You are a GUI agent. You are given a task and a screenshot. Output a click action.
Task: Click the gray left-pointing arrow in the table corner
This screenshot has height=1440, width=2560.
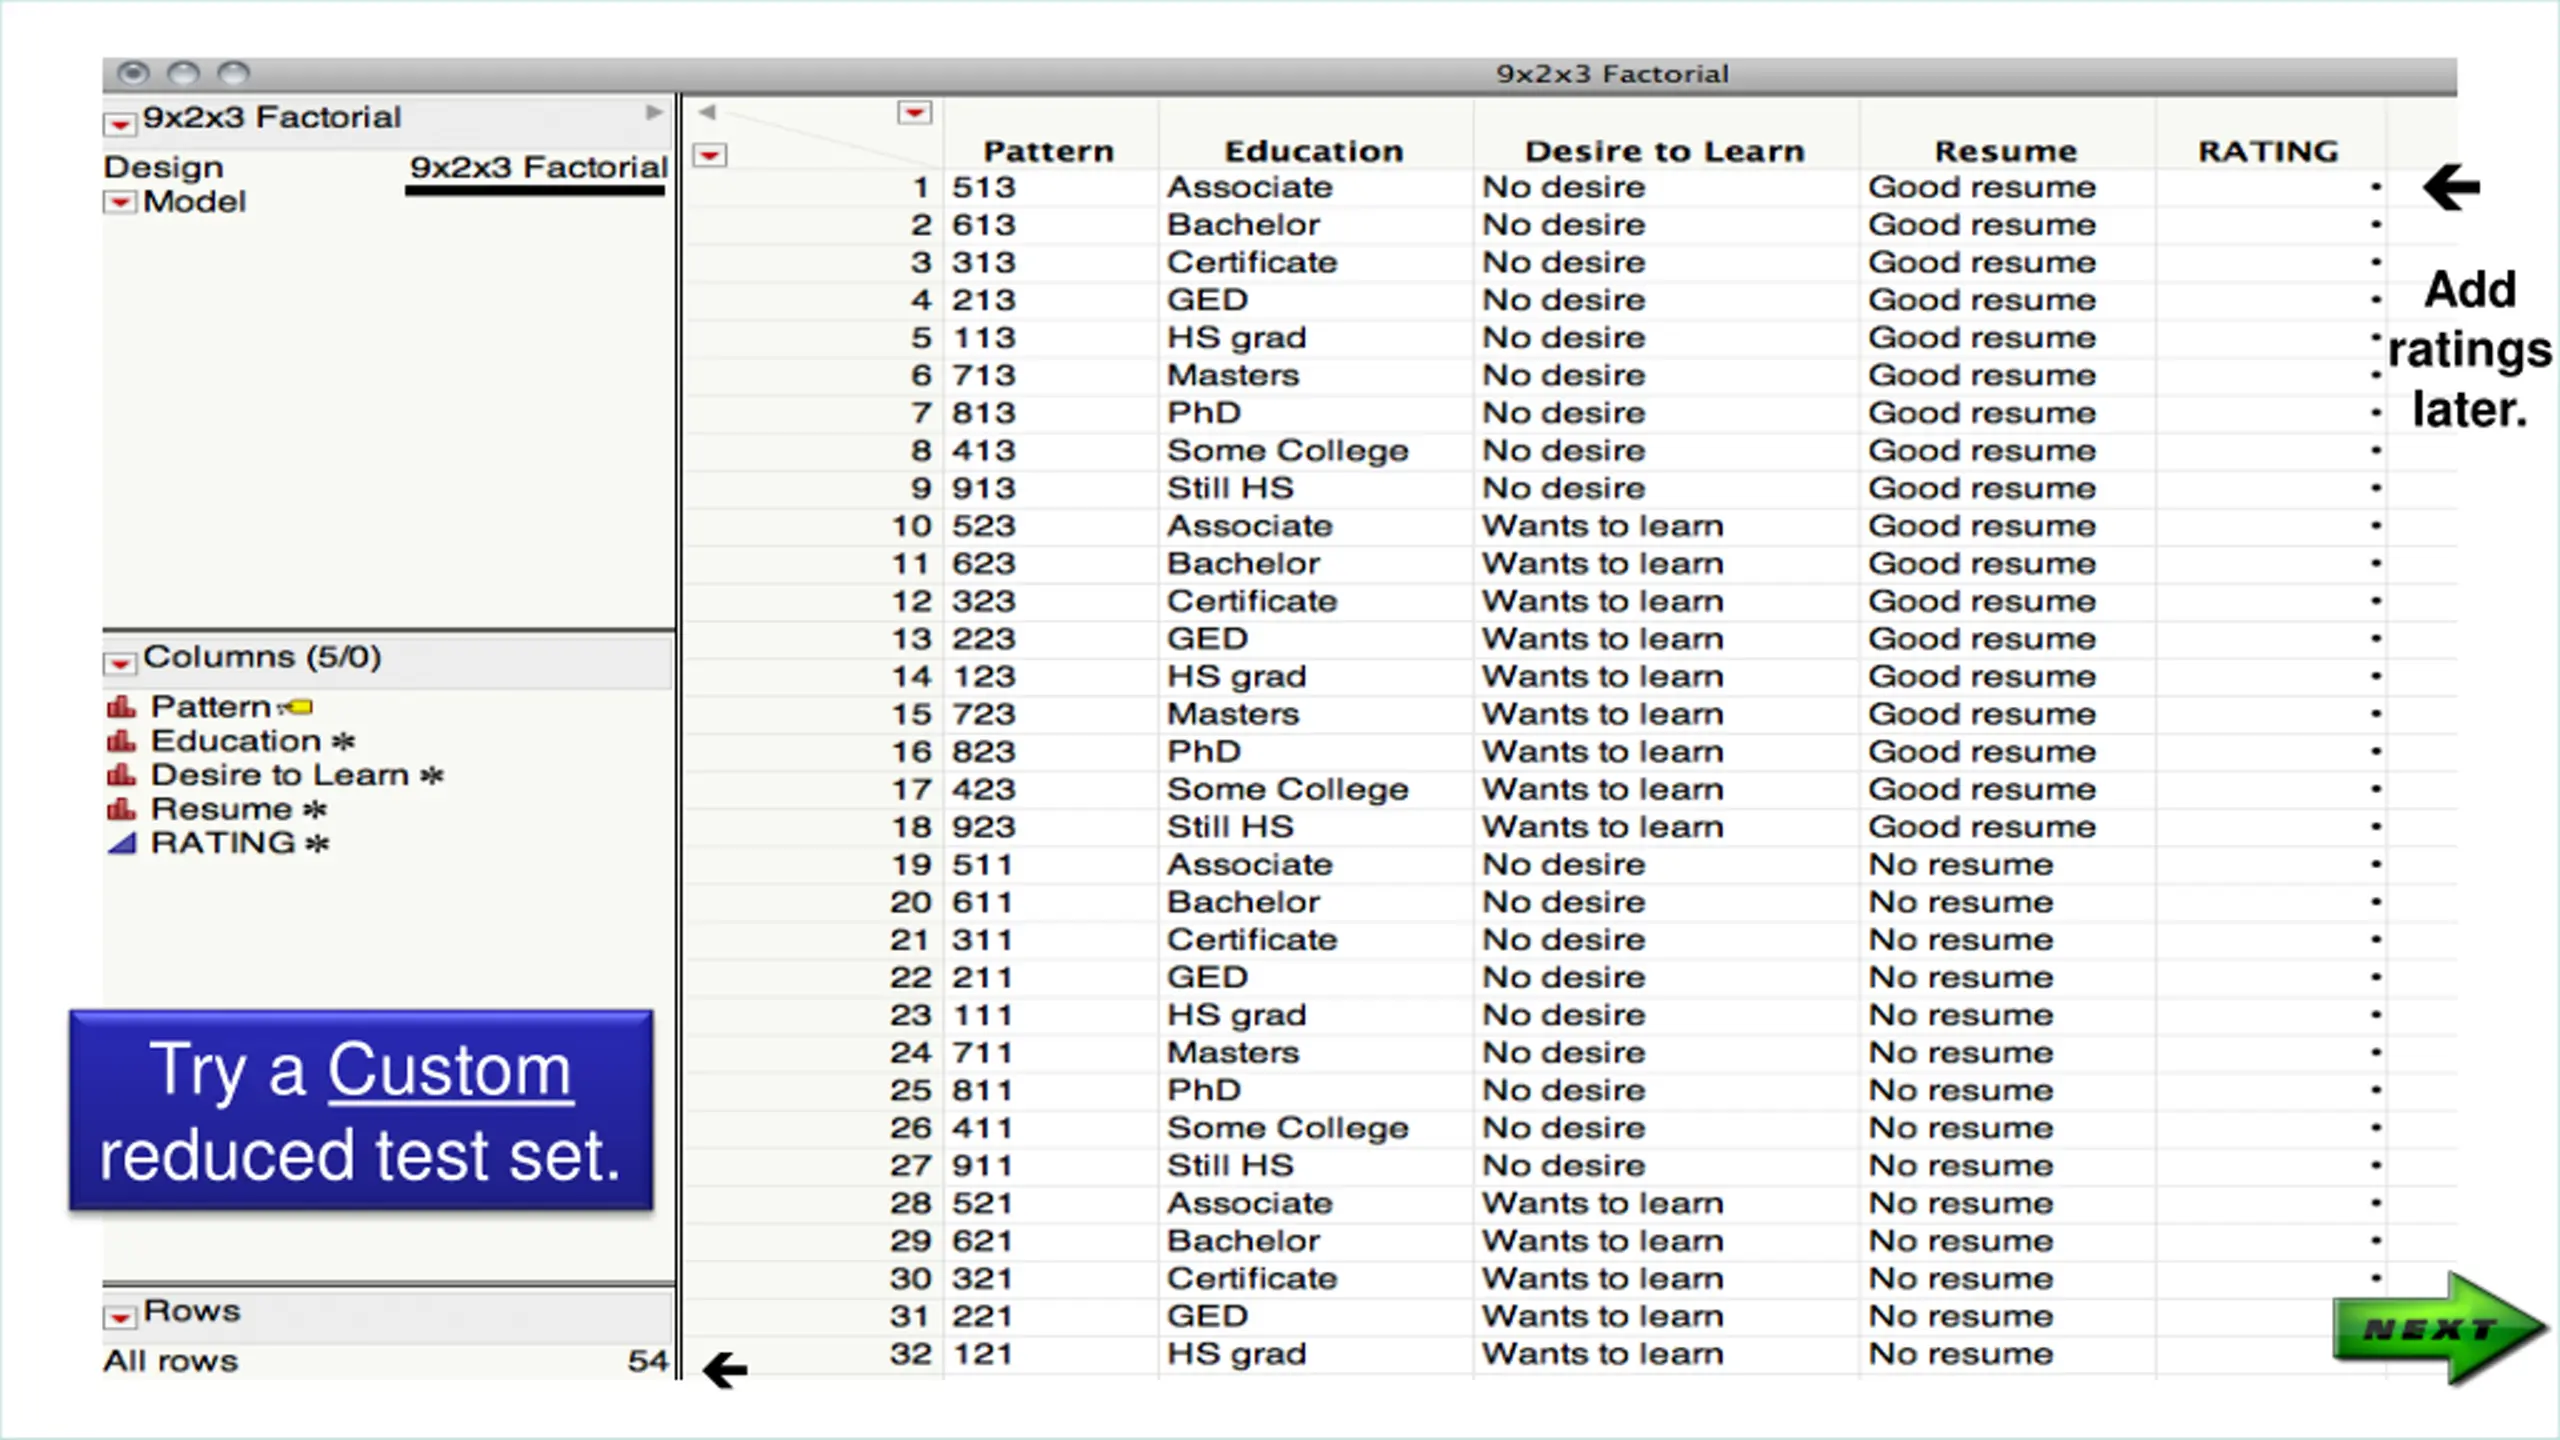point(707,112)
